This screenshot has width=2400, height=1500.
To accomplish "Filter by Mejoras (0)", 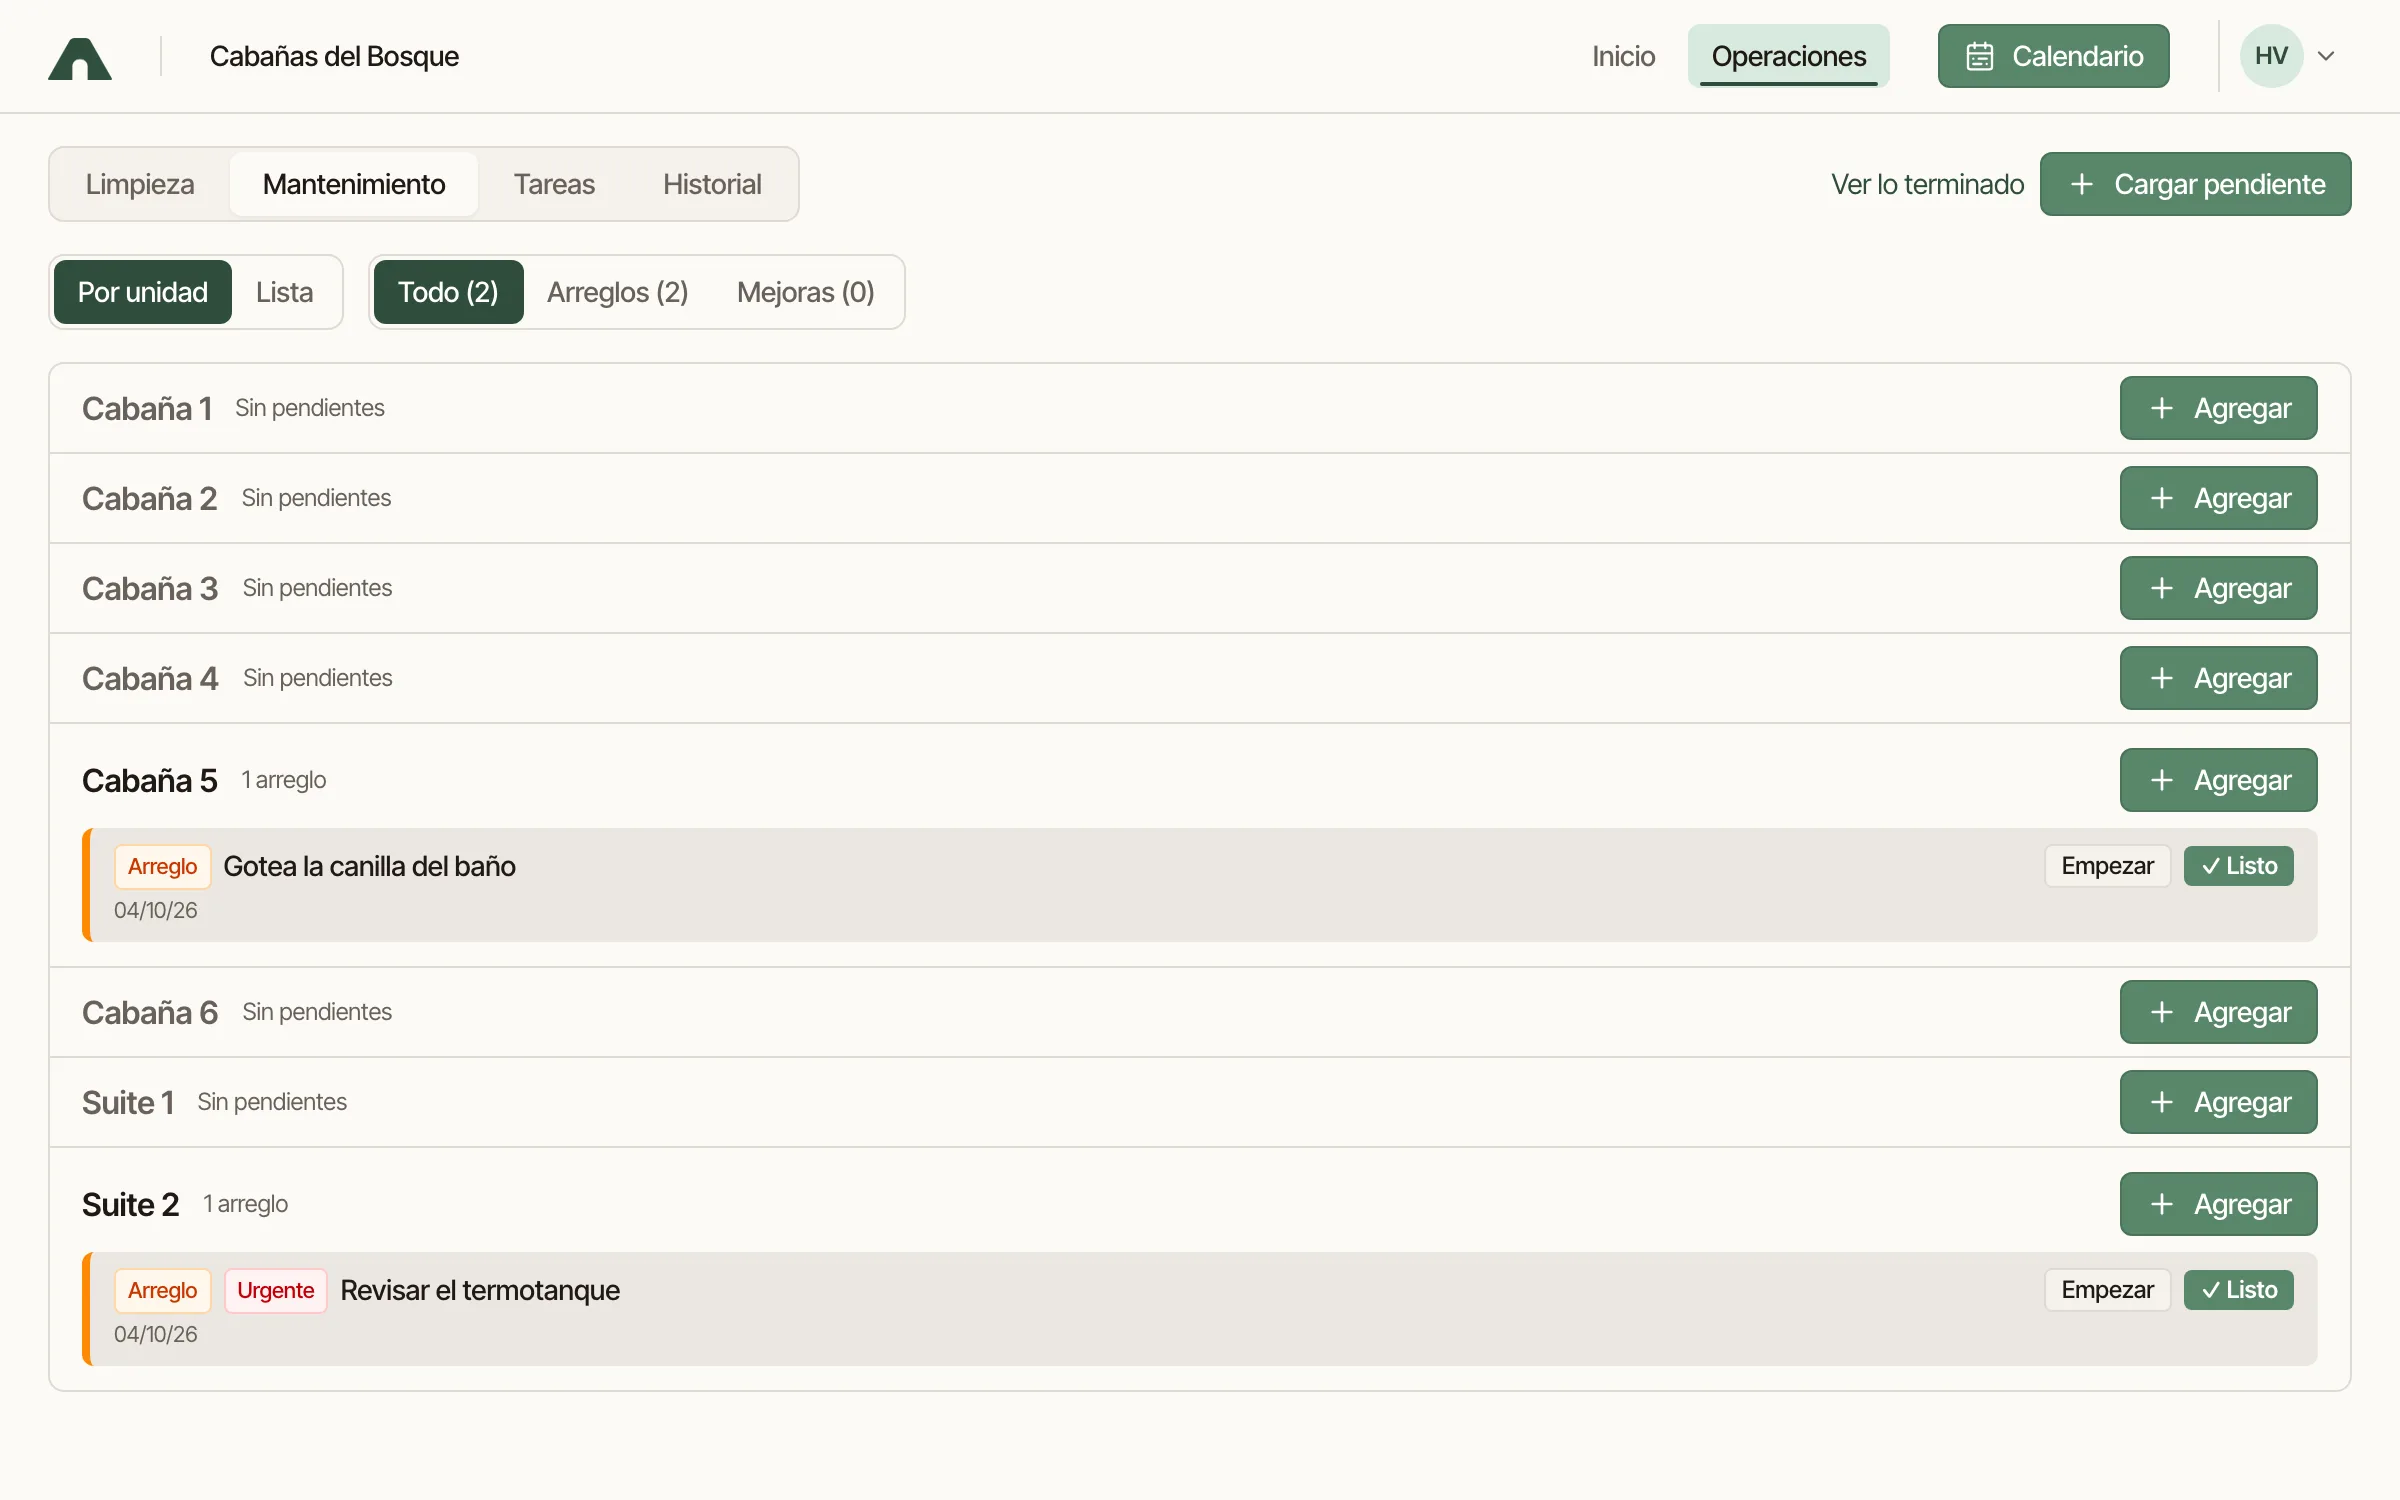I will tap(805, 292).
